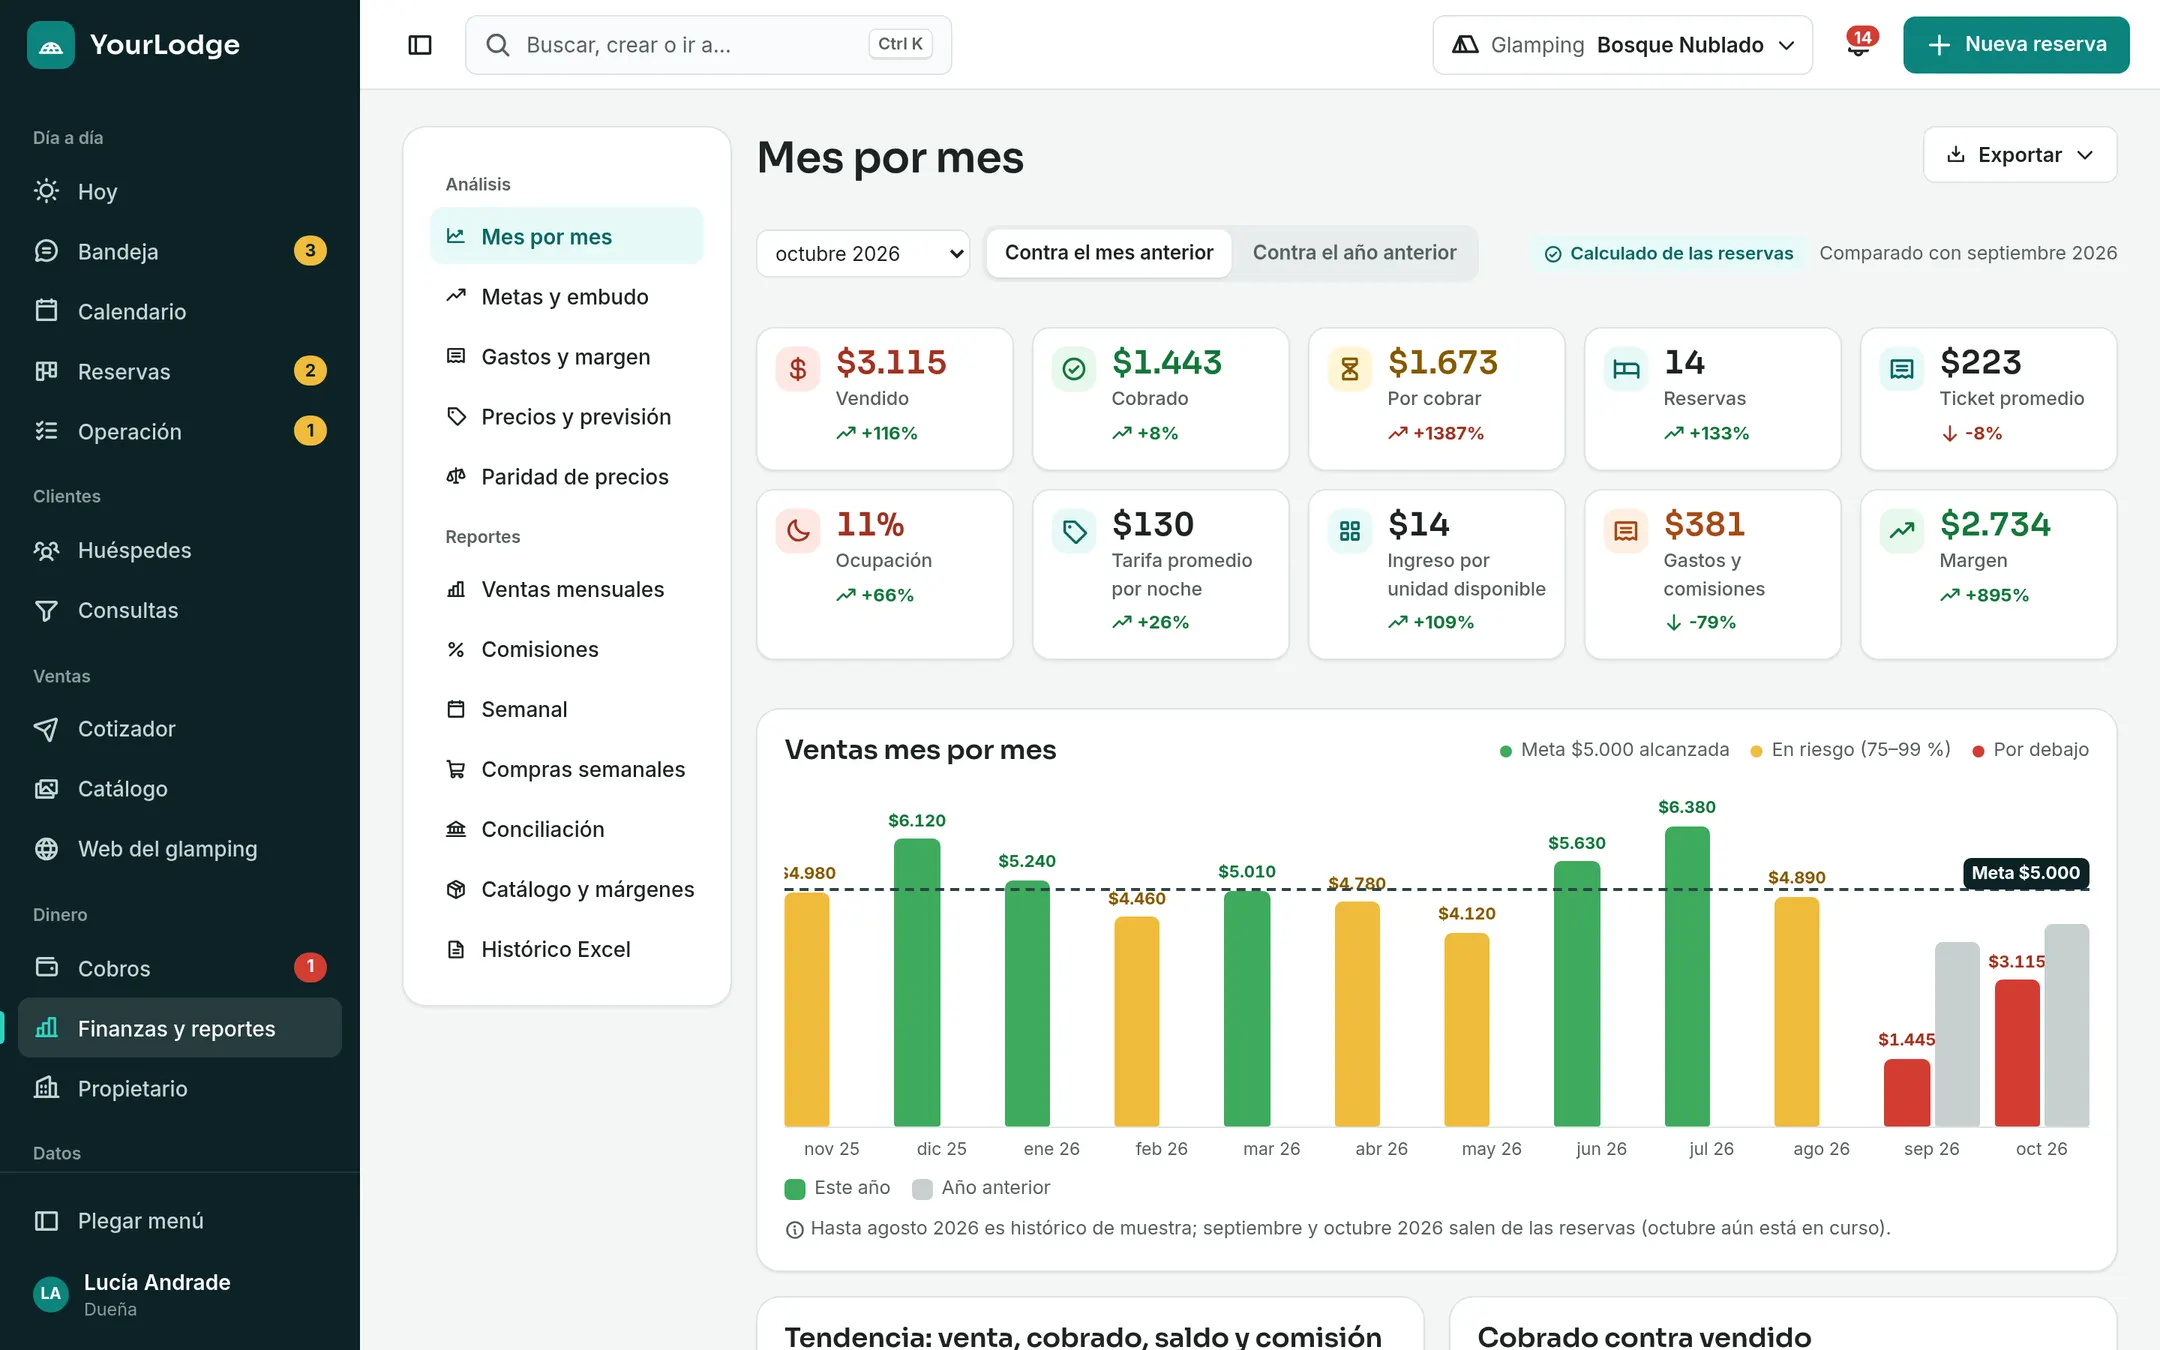The width and height of the screenshot is (2160, 1350).
Task: Open Bandeja inbox in sidebar
Action: (180, 251)
